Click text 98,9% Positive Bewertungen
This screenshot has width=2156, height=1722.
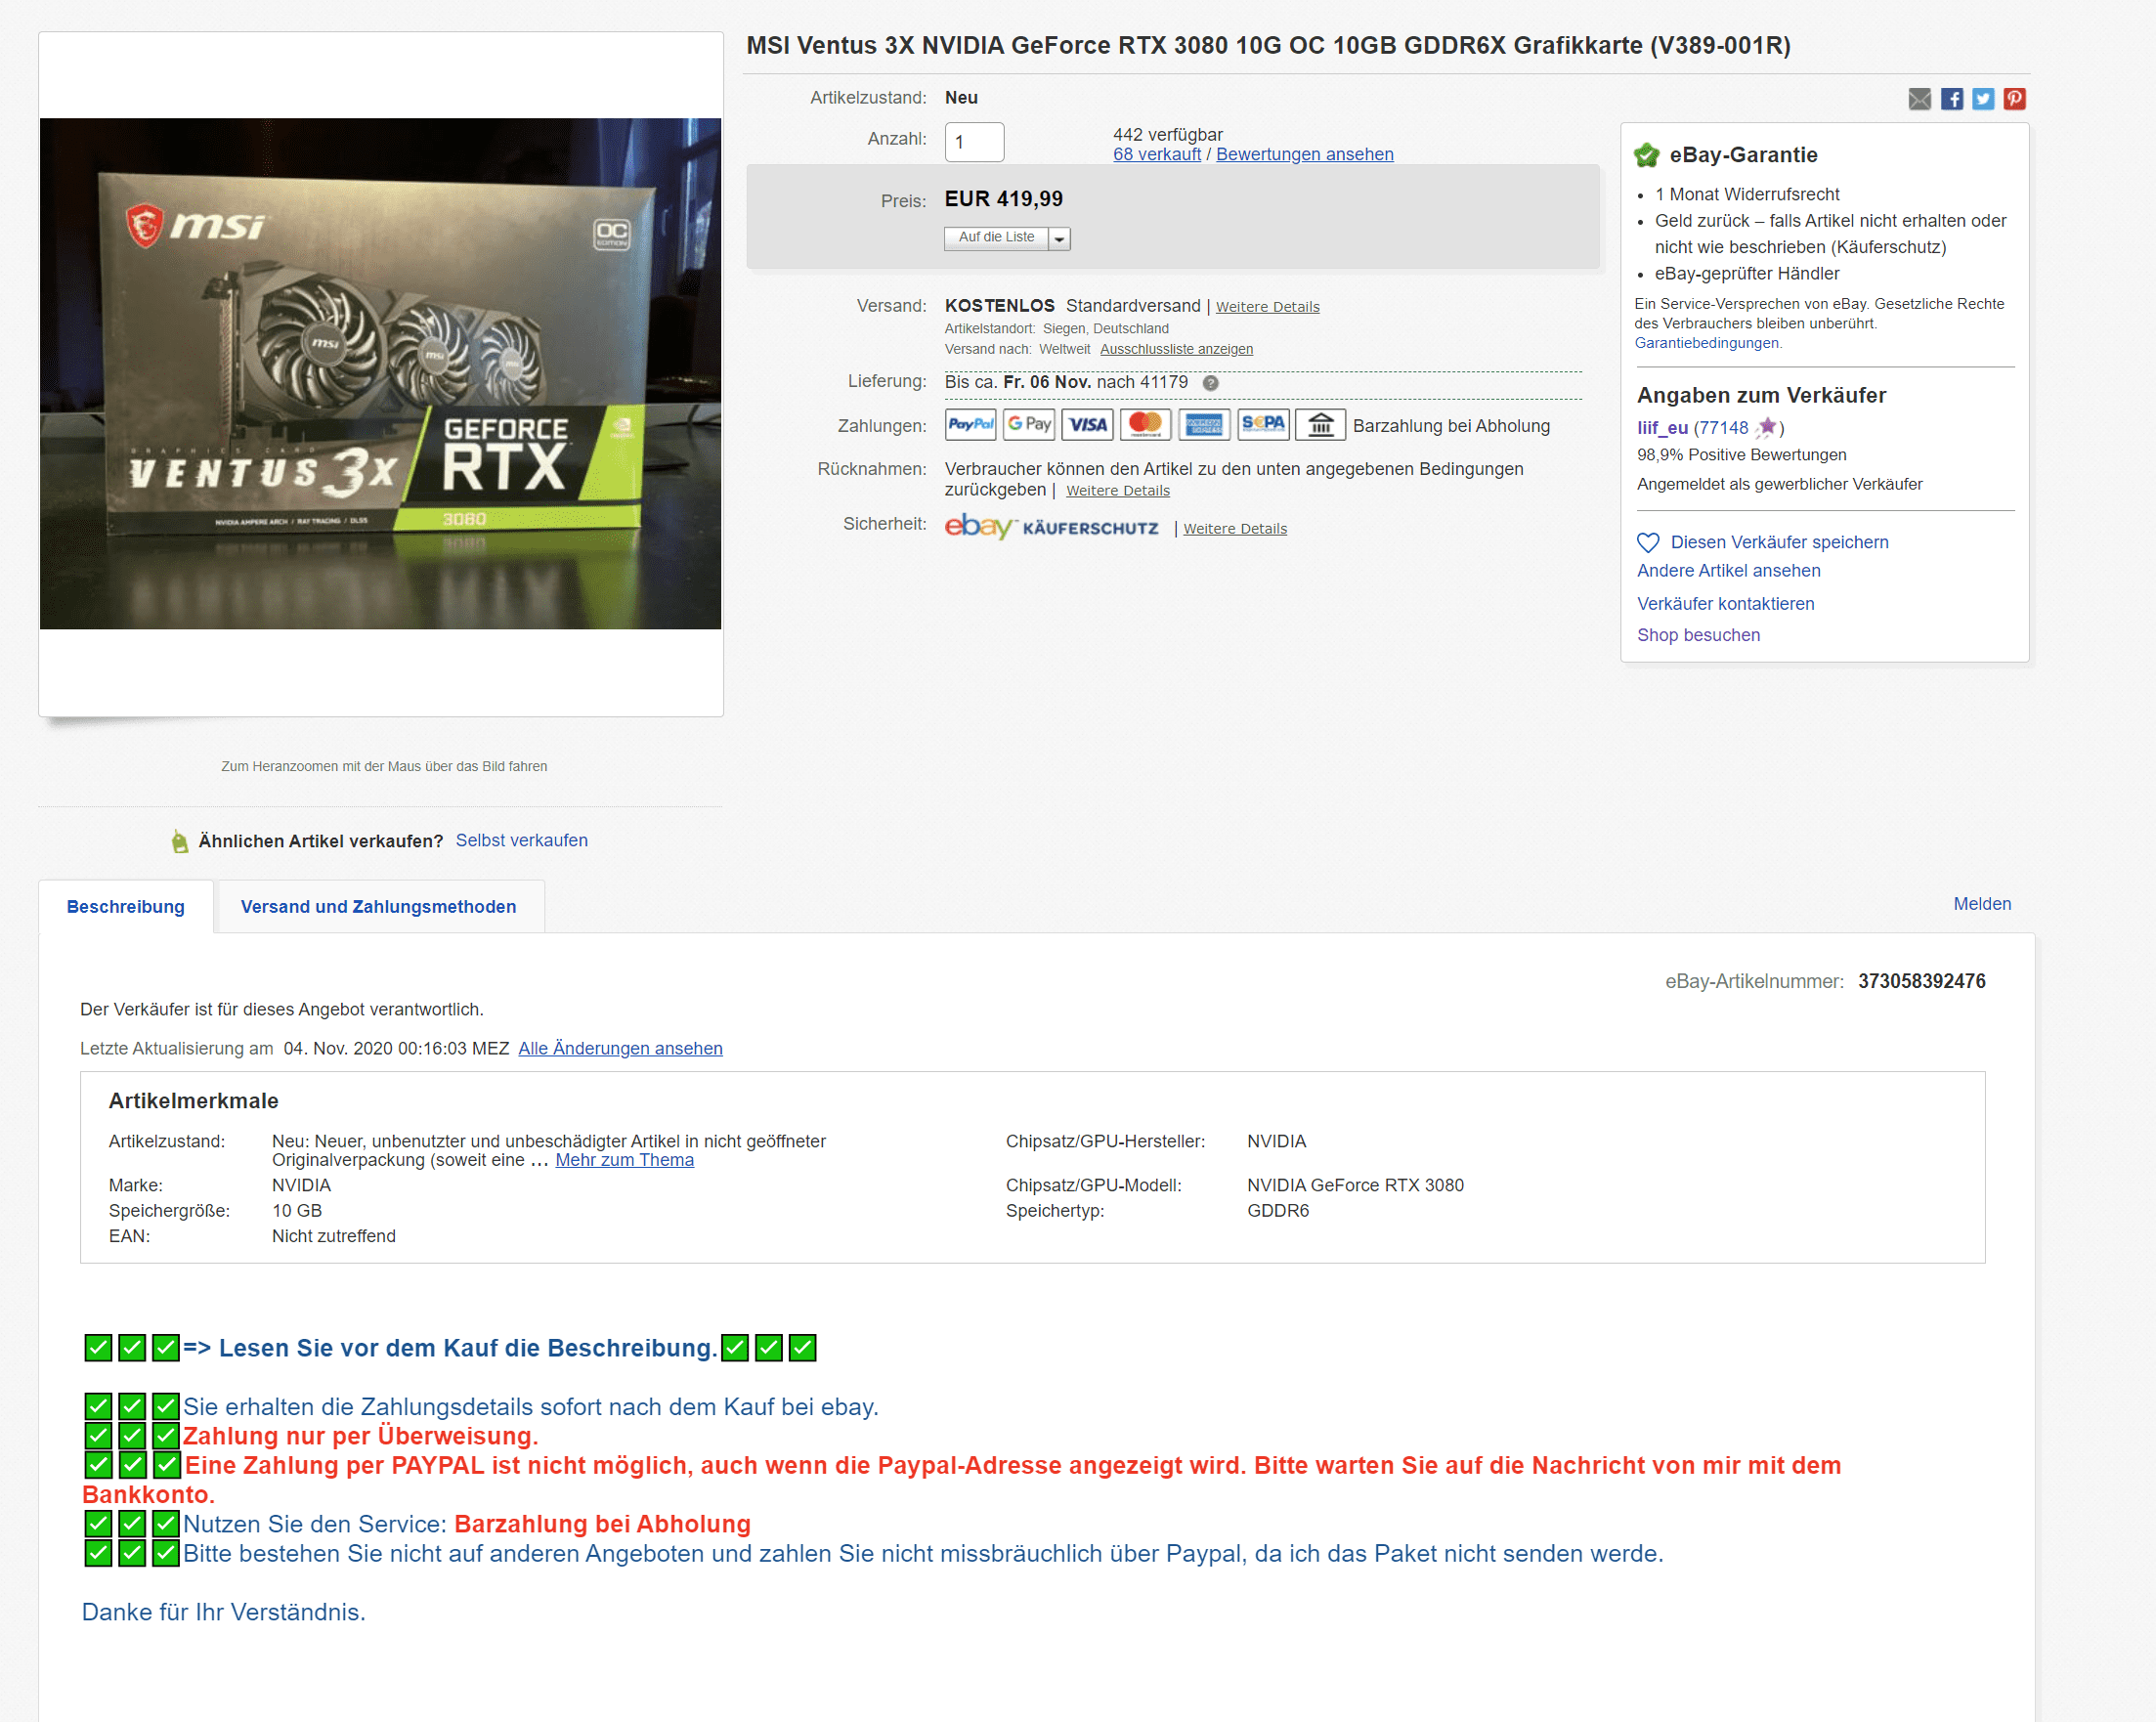(1741, 455)
